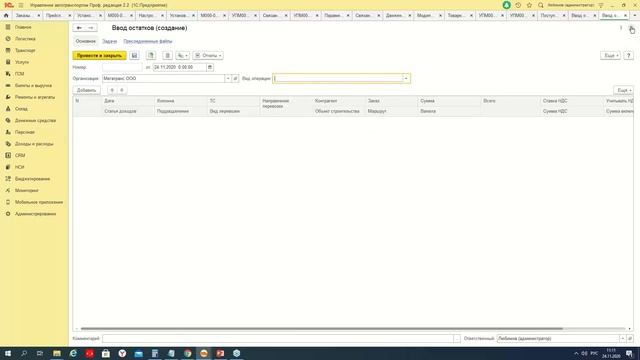The height and width of the screenshot is (360, 640).
Task: Open Chrome in the taskbar
Action: [188, 353]
